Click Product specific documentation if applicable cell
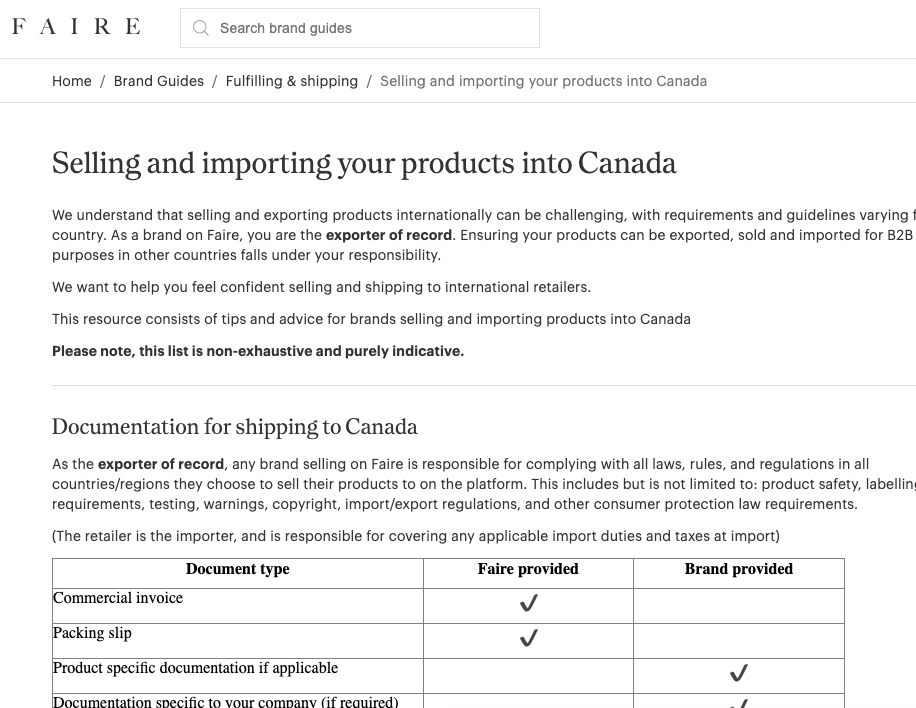Image resolution: width=916 pixels, height=708 pixels. click(196, 668)
